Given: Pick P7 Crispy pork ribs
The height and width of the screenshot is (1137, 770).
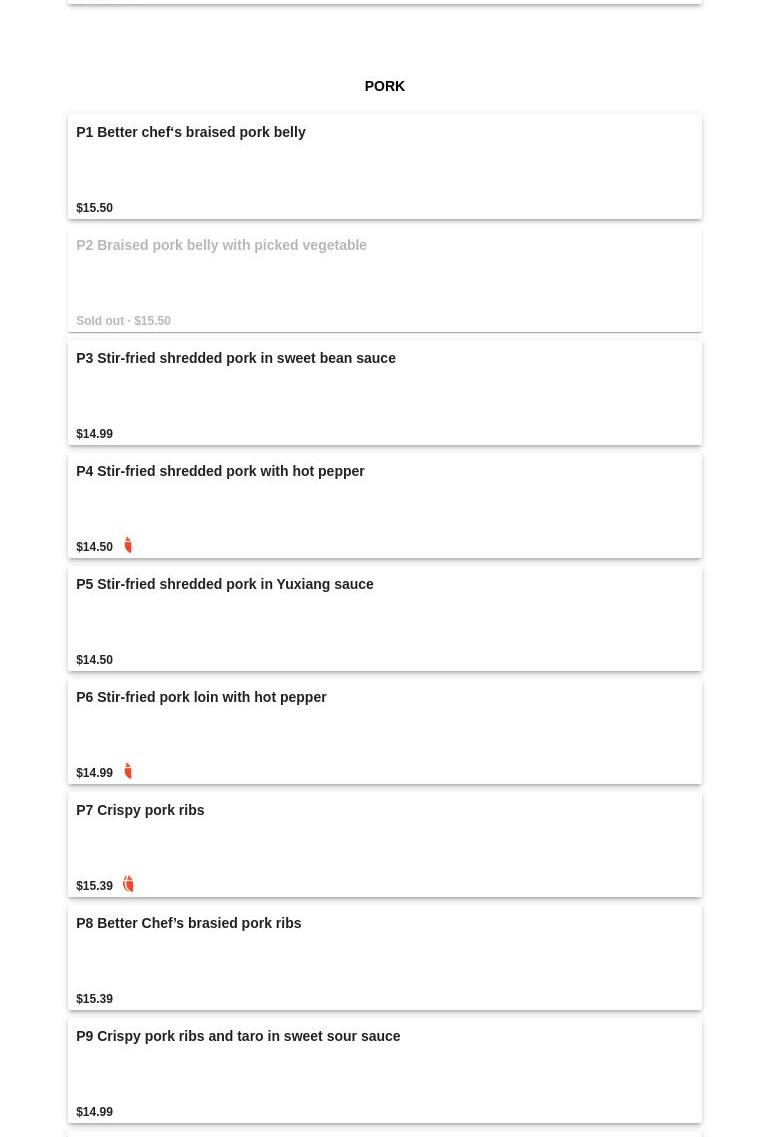Looking at the screenshot, I should click(x=140, y=810).
